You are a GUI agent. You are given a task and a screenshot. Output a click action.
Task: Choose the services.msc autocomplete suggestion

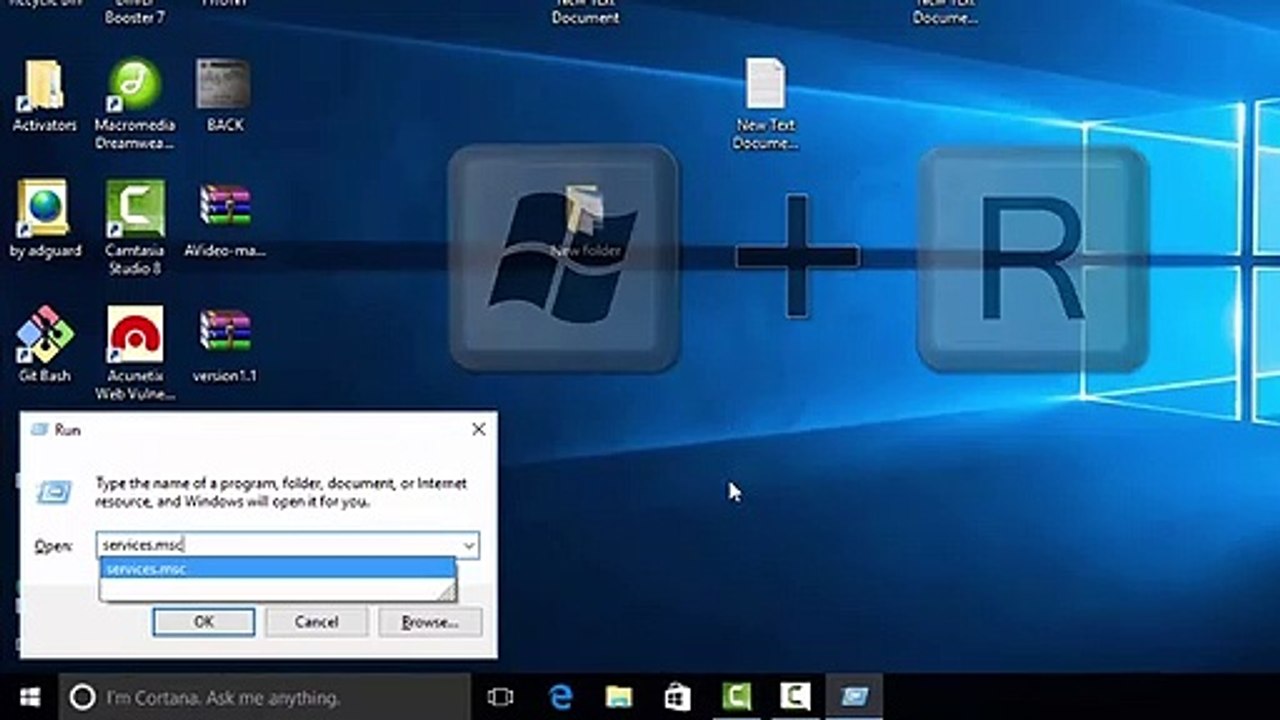click(277, 569)
